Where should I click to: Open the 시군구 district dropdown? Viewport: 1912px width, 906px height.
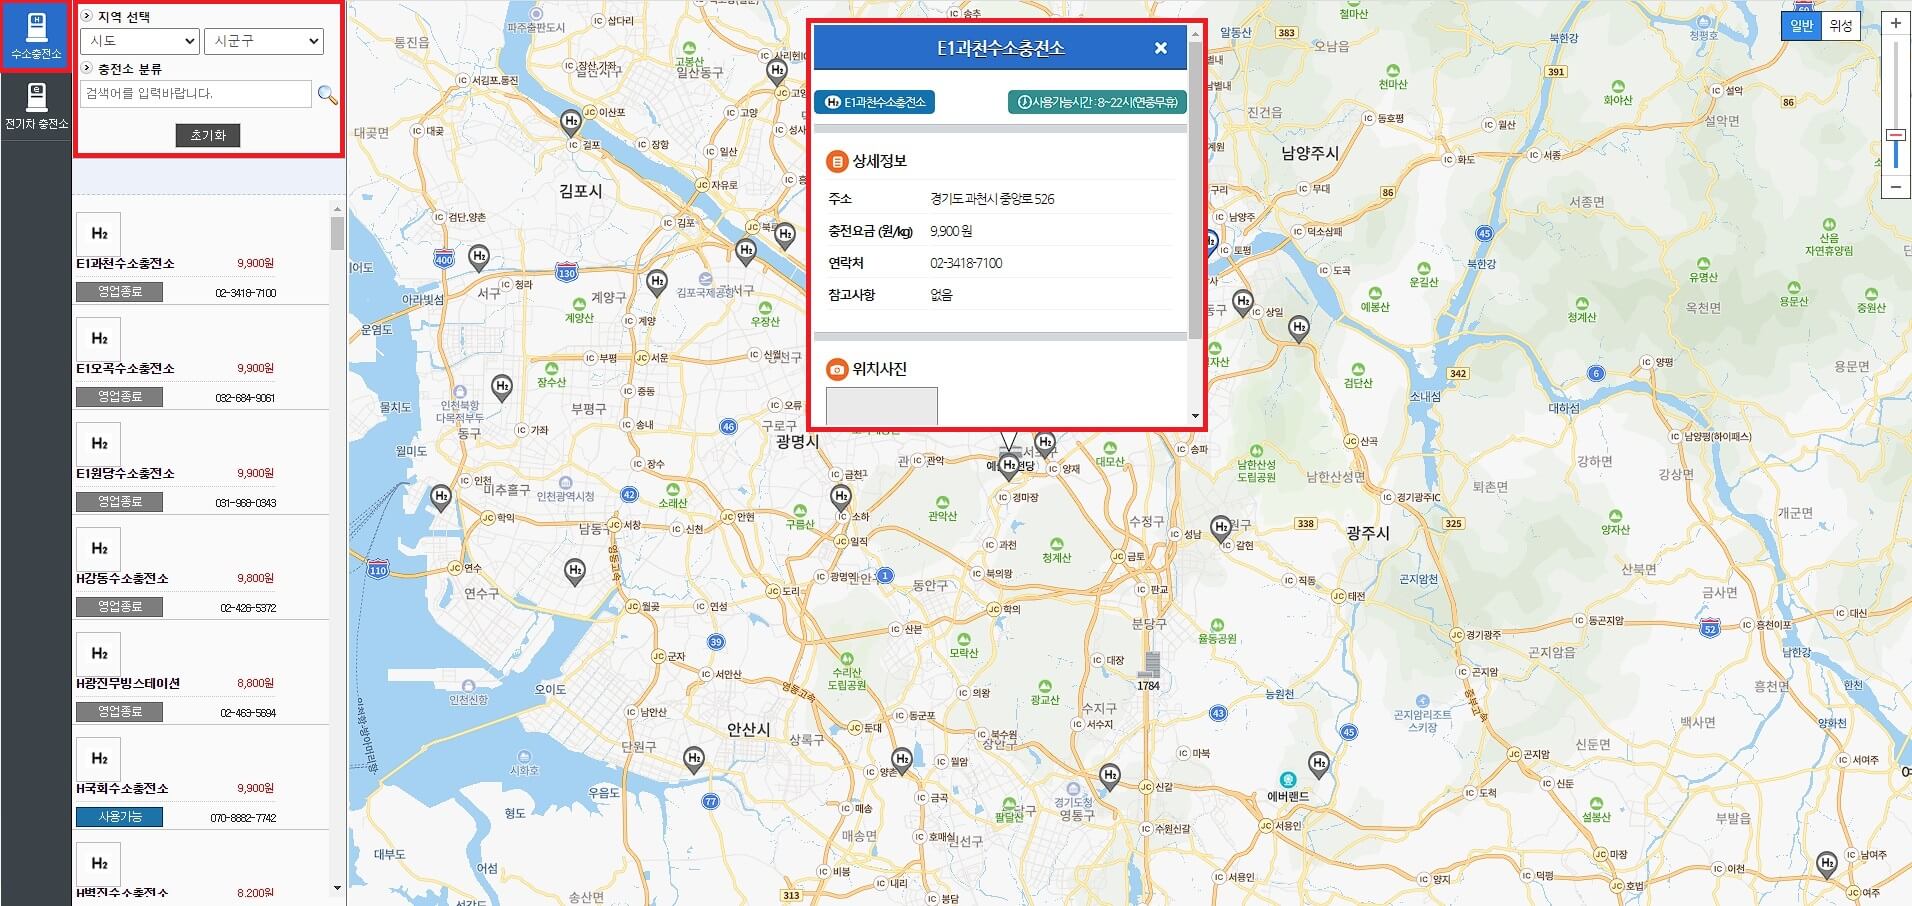(264, 41)
